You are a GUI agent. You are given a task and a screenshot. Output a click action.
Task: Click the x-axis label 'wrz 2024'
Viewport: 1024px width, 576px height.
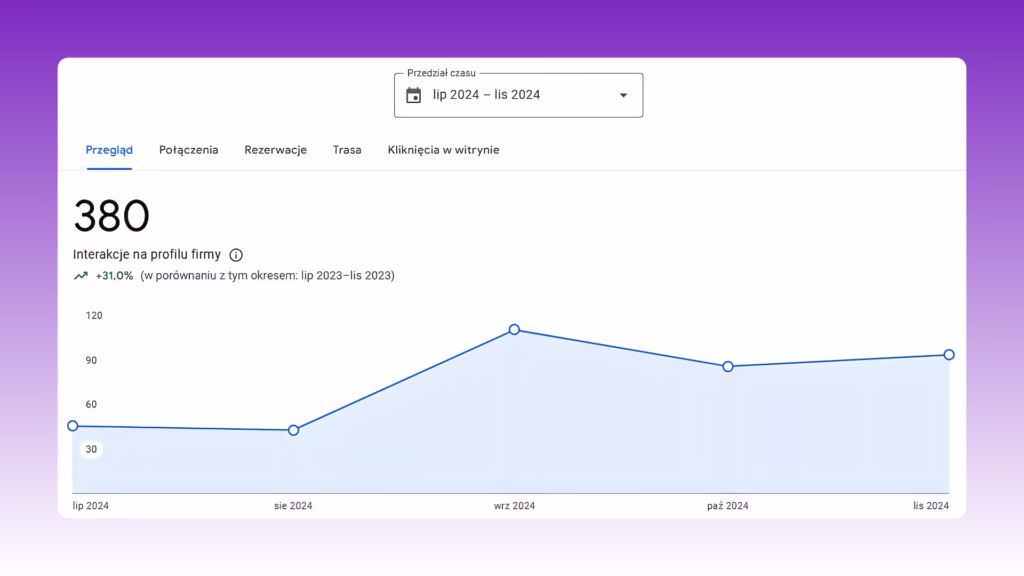[x=515, y=506]
